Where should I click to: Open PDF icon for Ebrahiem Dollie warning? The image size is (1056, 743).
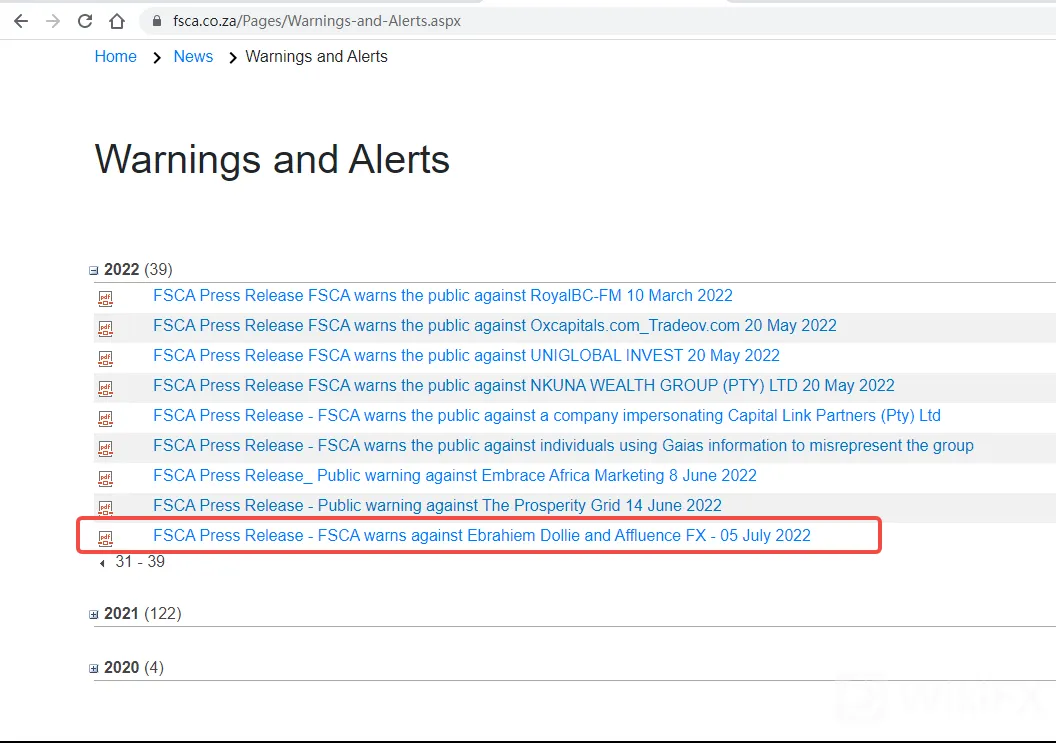pyautogui.click(x=106, y=538)
